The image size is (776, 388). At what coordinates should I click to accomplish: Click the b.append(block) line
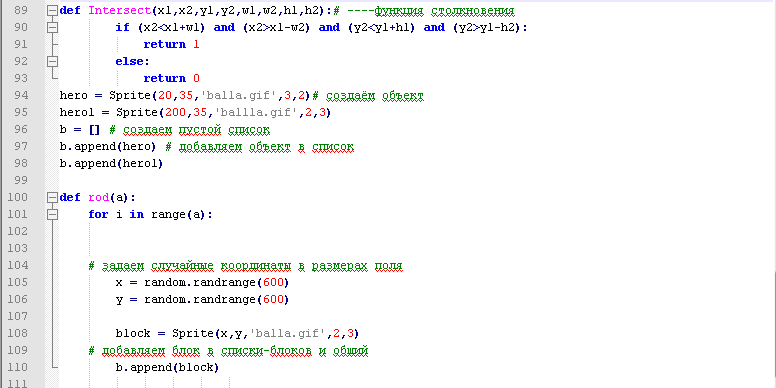coord(167,368)
